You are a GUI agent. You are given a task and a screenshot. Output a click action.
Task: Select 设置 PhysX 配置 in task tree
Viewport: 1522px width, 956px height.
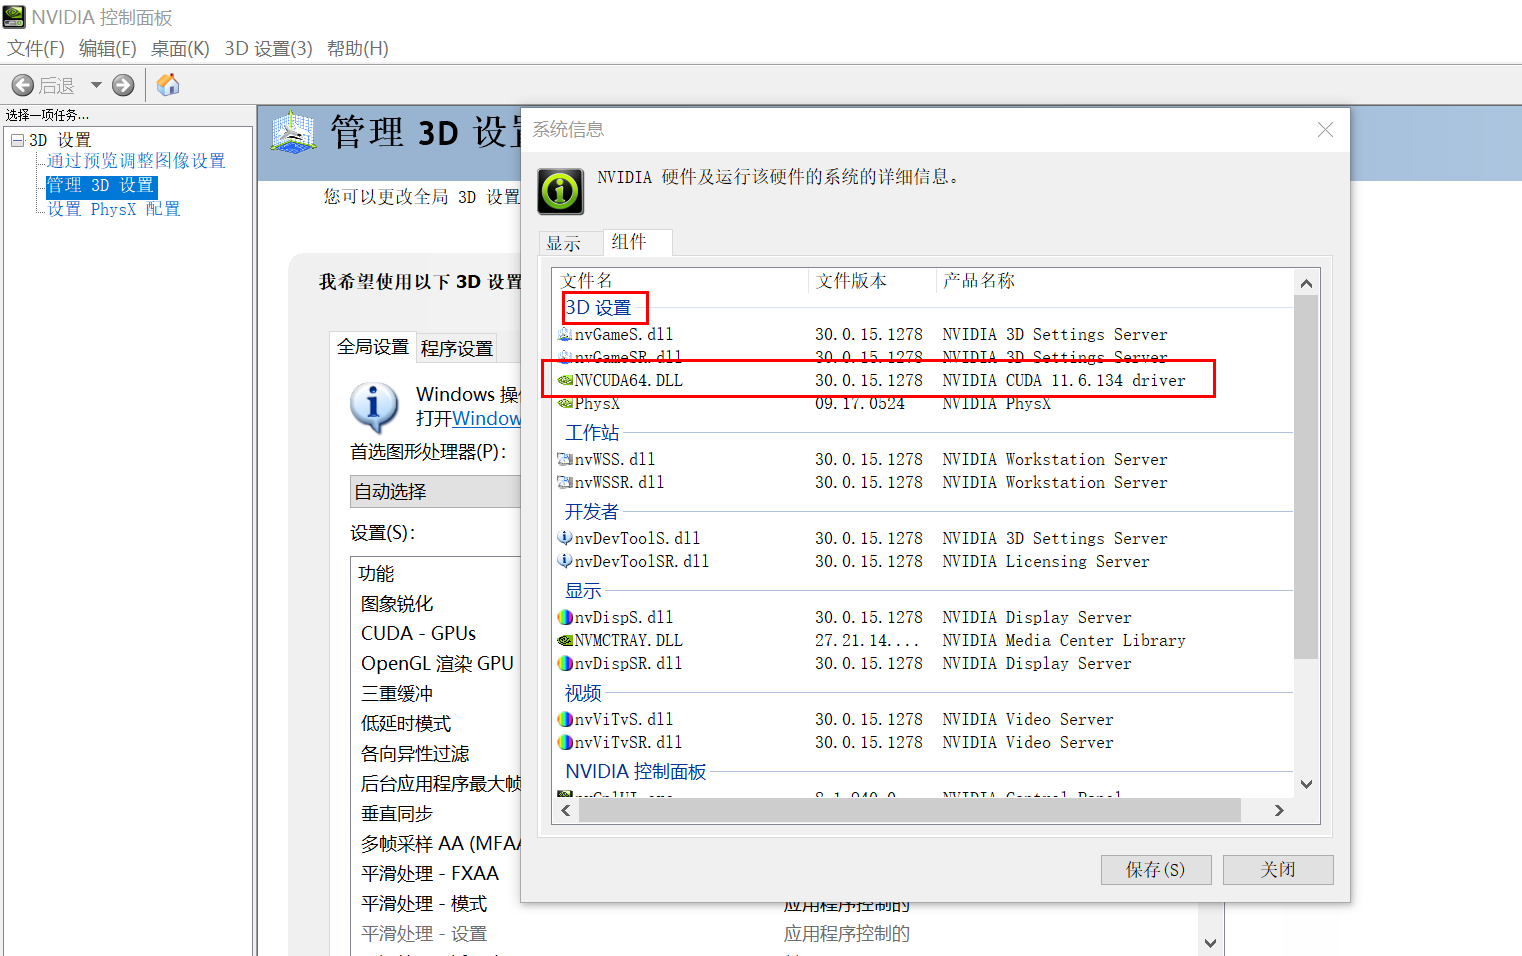tap(114, 209)
